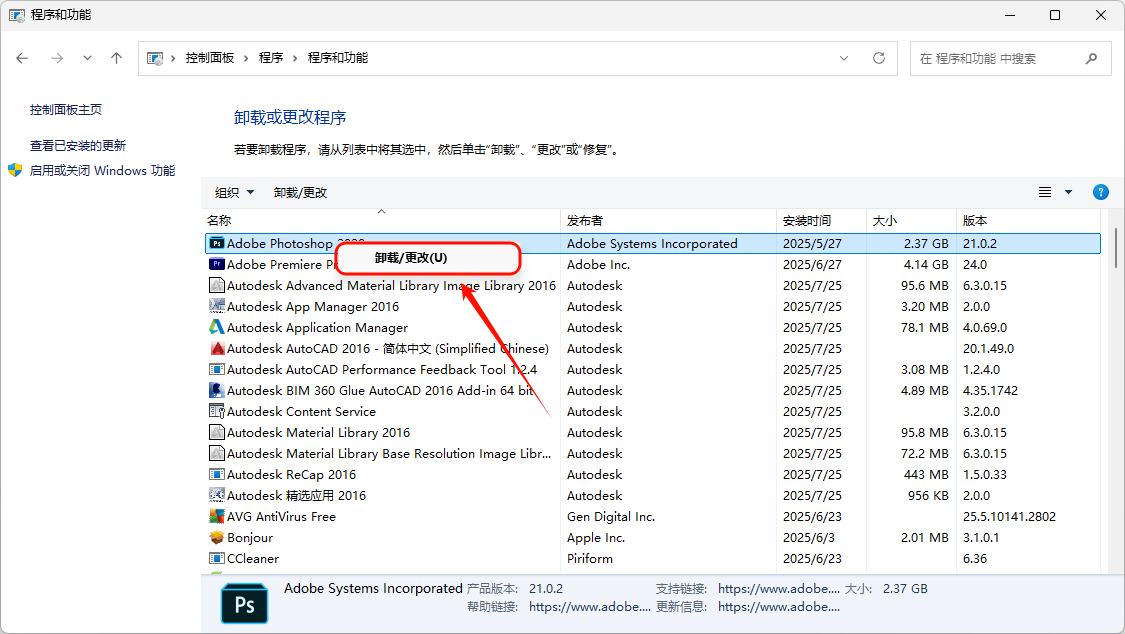Open help via the blue question mark
Viewport: 1125px width, 634px height.
pos(1101,192)
